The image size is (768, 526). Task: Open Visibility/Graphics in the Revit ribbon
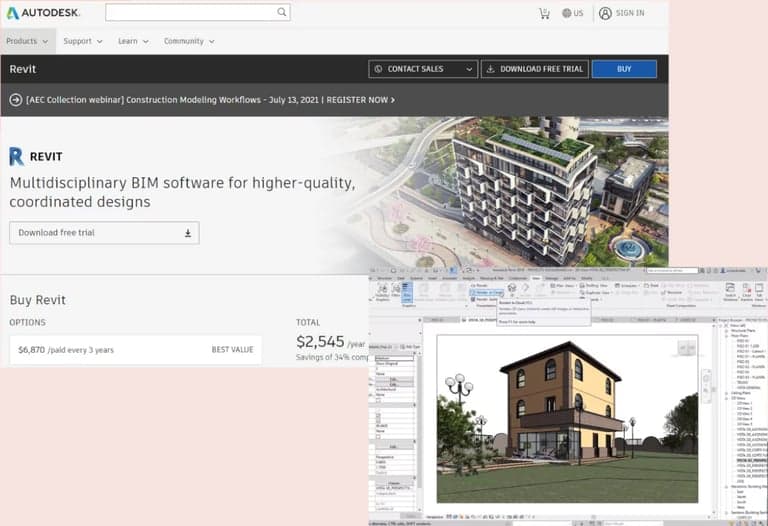383,291
